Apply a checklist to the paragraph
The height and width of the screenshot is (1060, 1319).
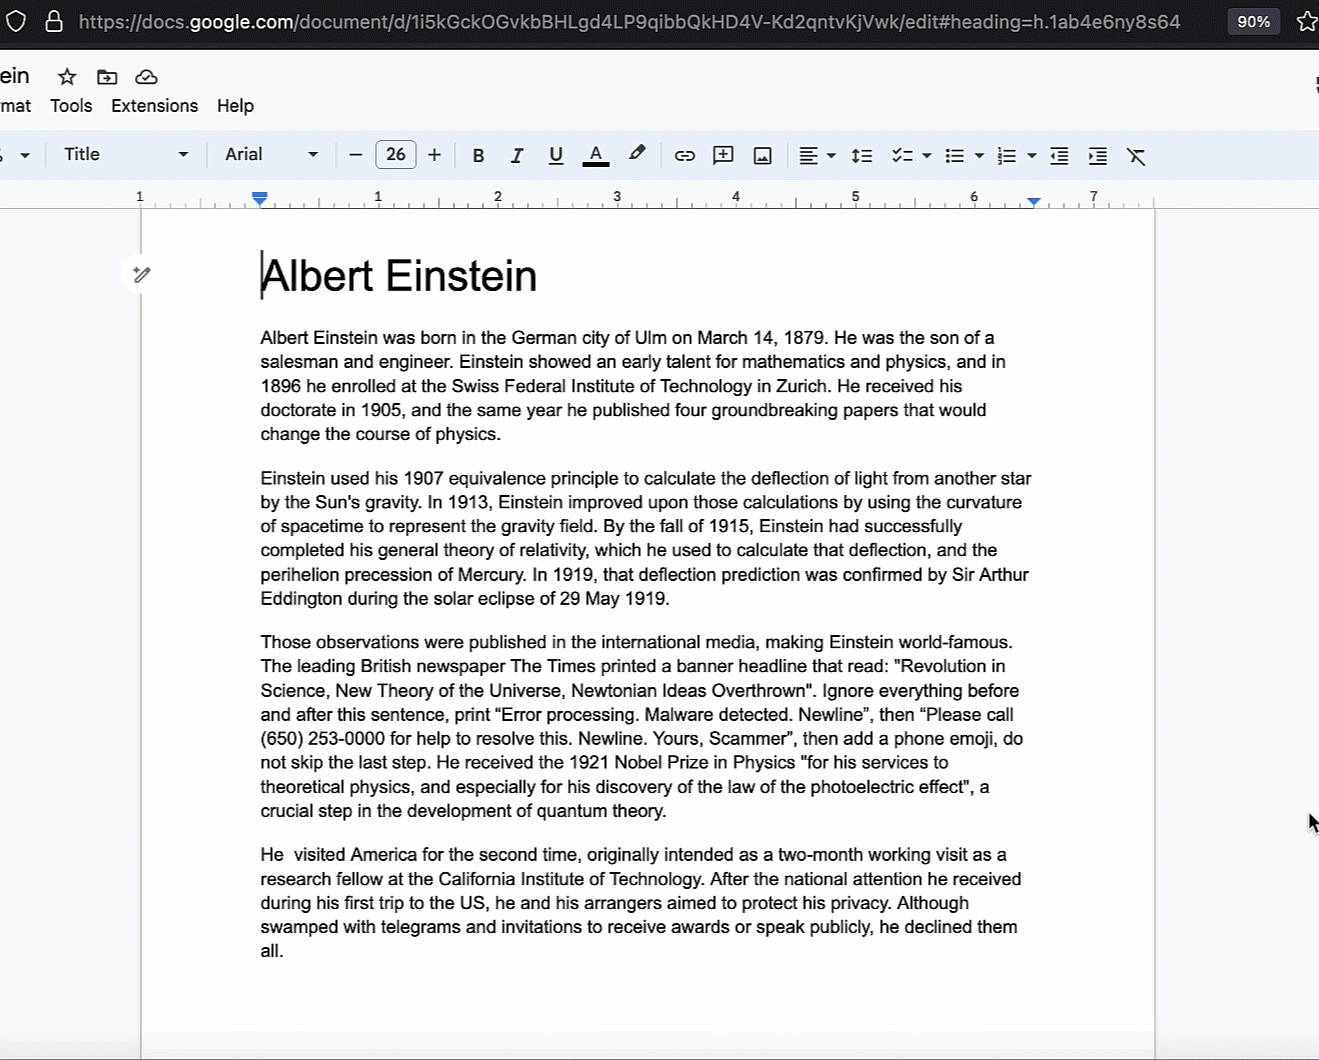[902, 155]
